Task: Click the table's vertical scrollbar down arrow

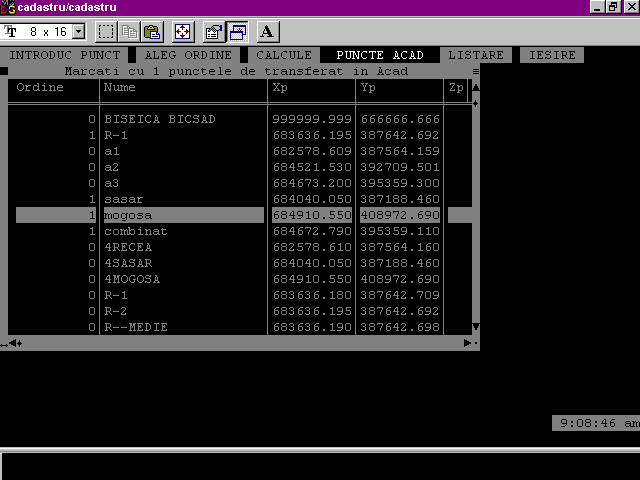Action: (x=475, y=327)
